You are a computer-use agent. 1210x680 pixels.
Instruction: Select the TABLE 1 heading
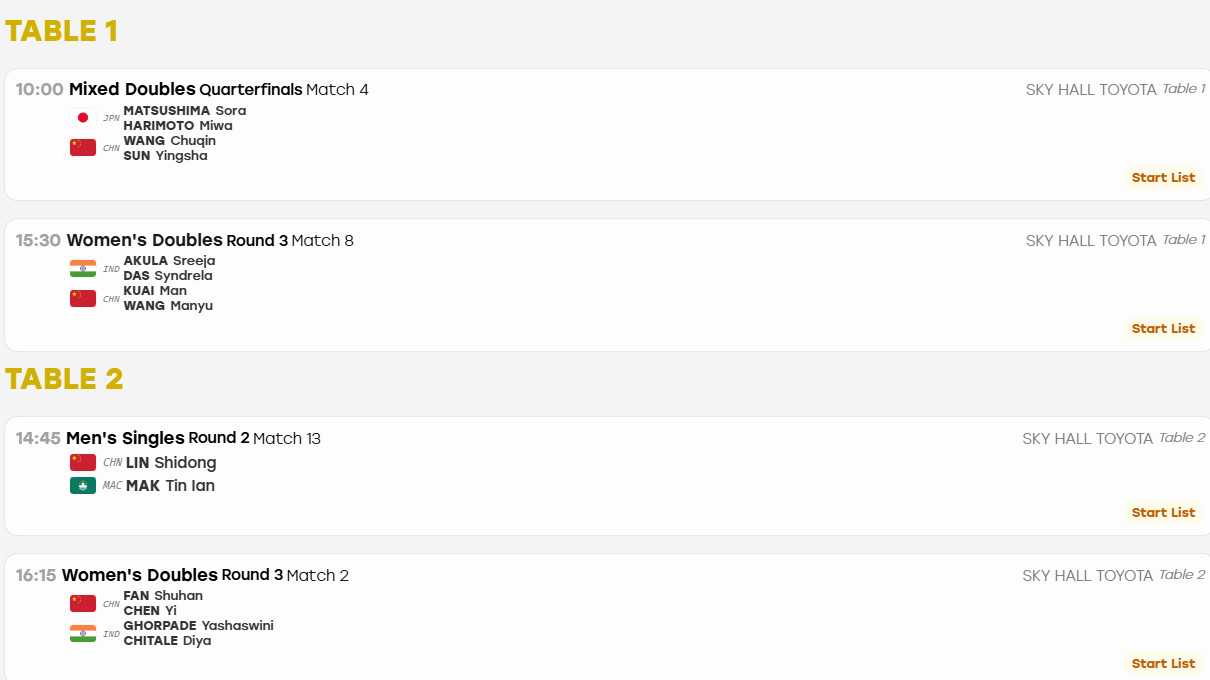coord(61,31)
